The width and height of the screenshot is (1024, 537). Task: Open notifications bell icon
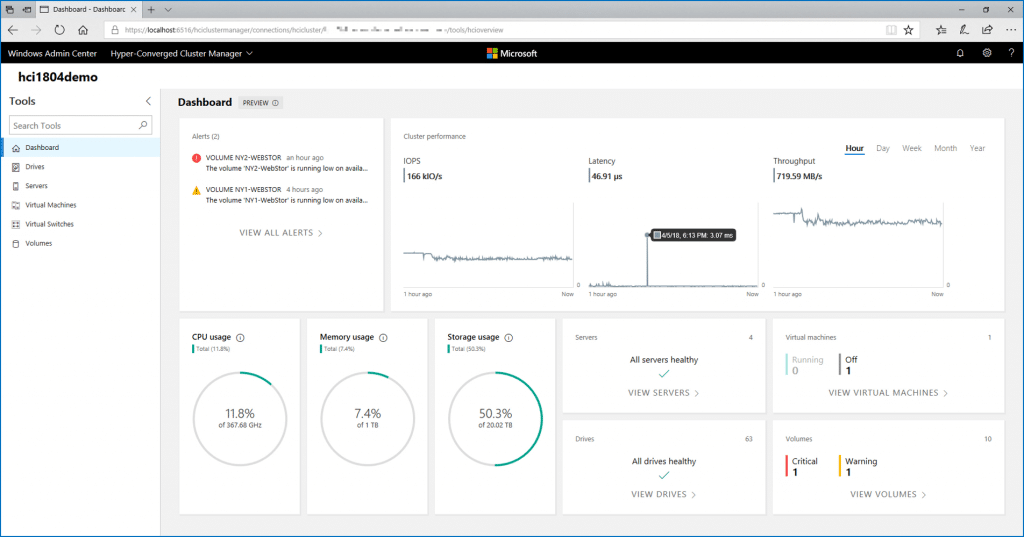click(960, 54)
